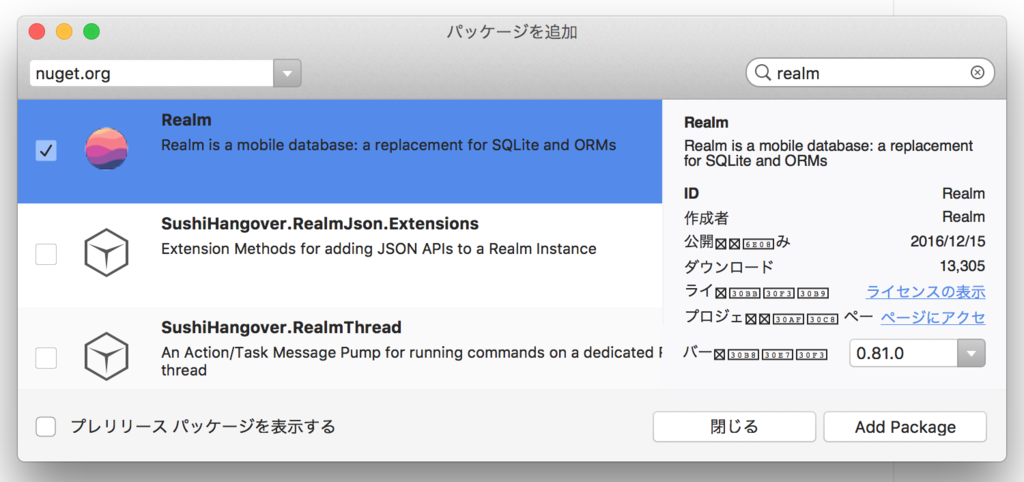Screen dimensions: 1024x482
Task: Click the green zoom window button
Action: click(x=91, y=31)
